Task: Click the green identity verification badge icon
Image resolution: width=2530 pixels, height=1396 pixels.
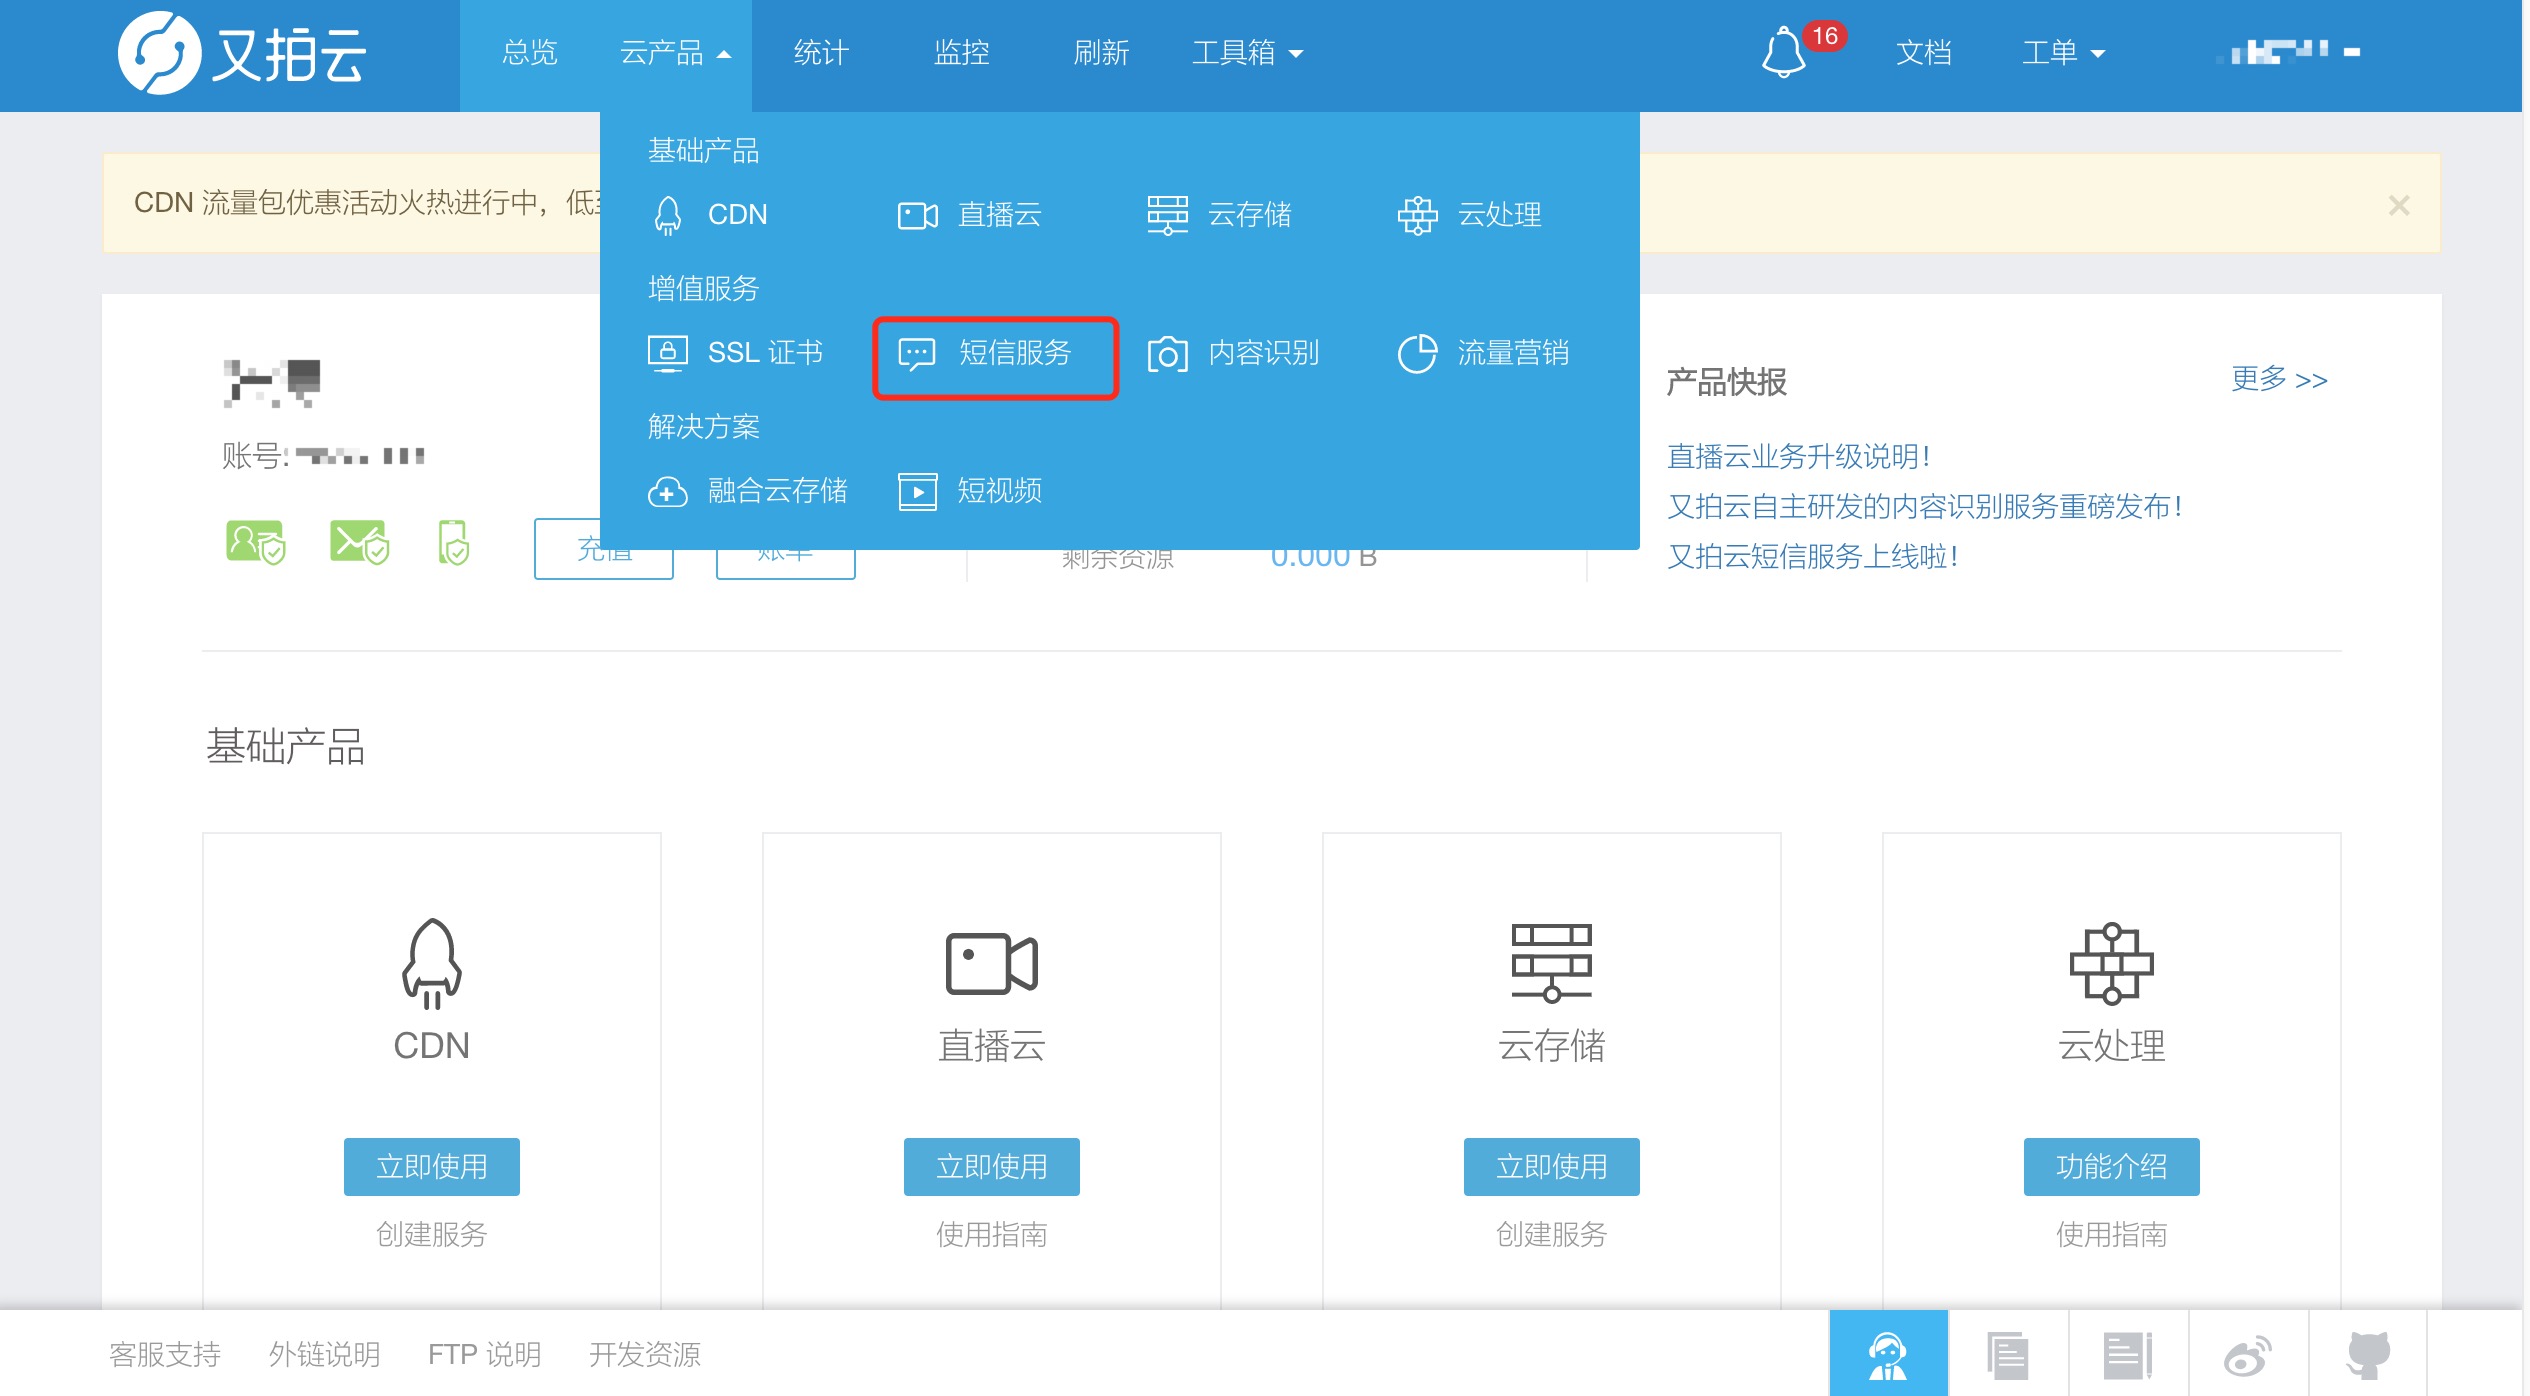Action: [x=255, y=543]
